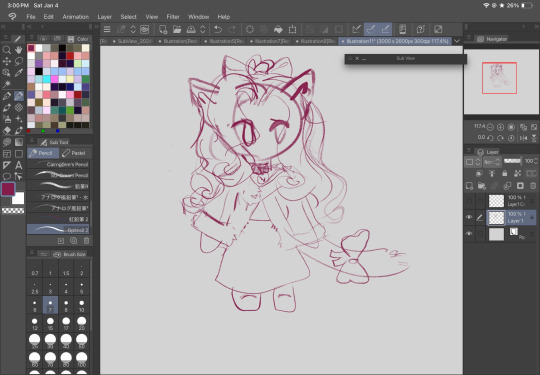This screenshot has width=540, height=375.
Task: Select the Eyedropper tool
Action: pos(19,73)
